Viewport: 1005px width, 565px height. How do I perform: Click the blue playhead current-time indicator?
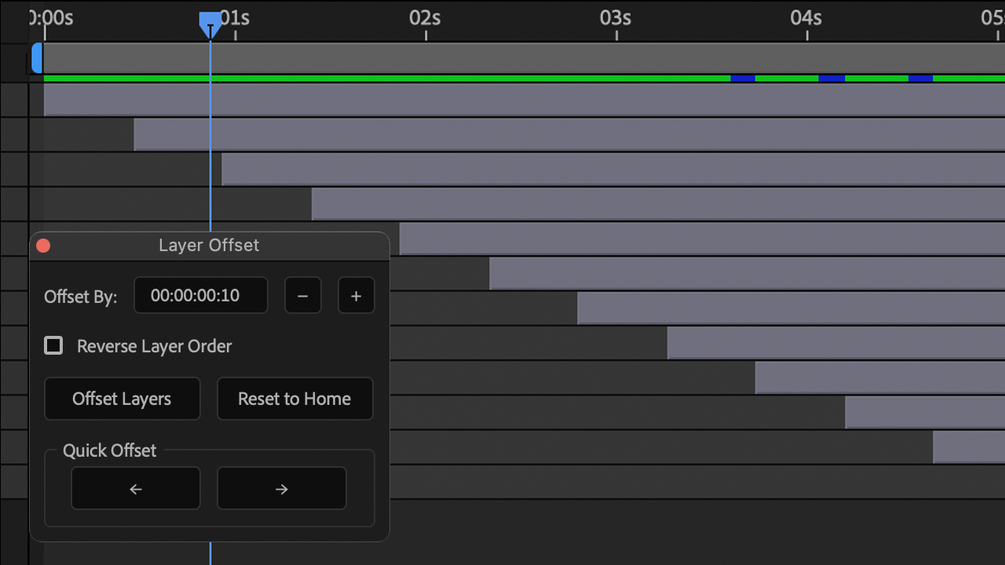point(210,23)
